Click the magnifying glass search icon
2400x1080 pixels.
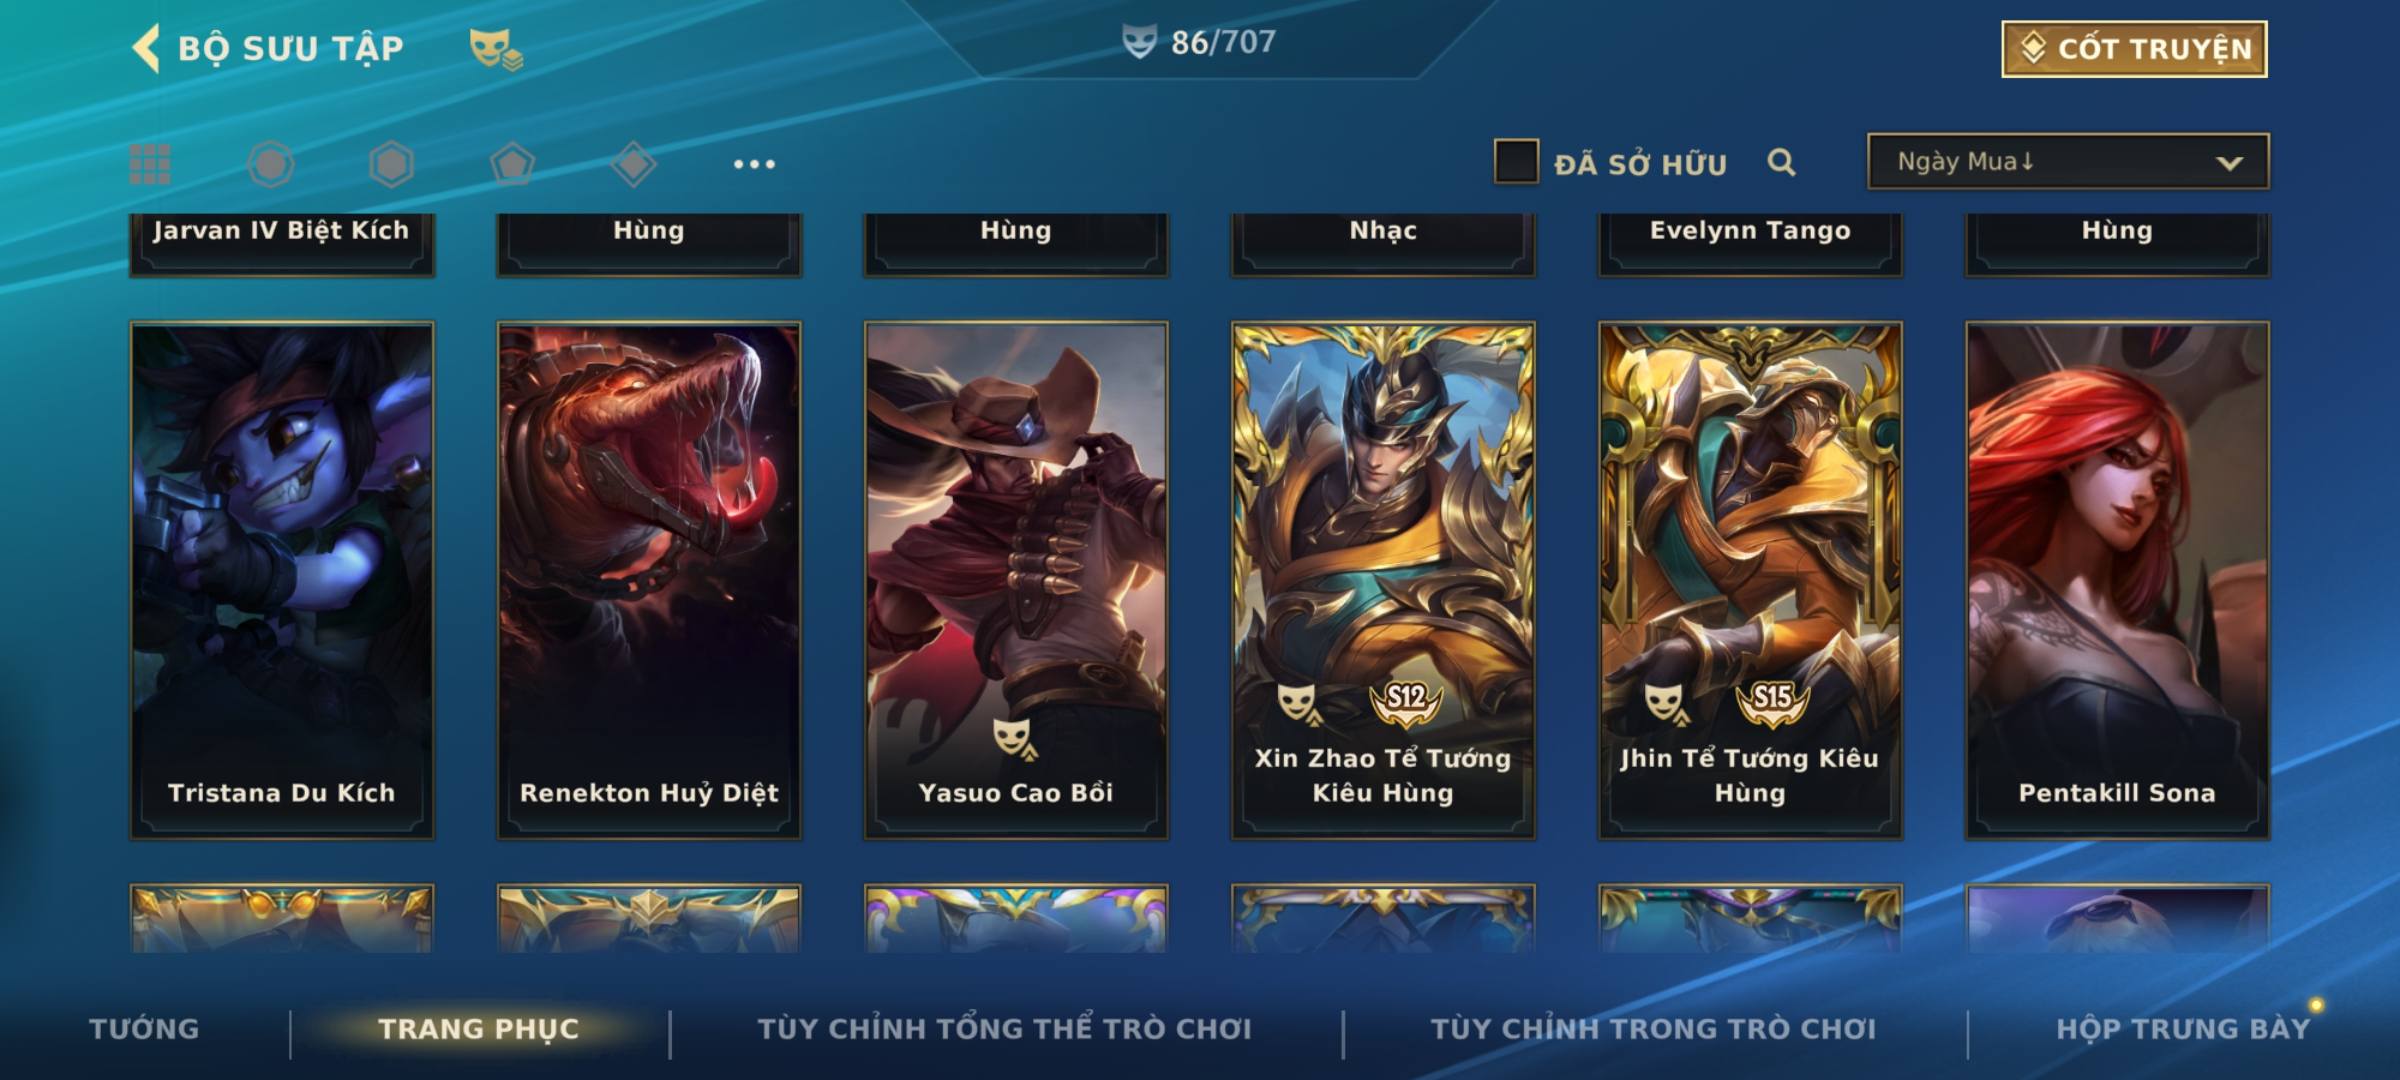[x=1781, y=162]
